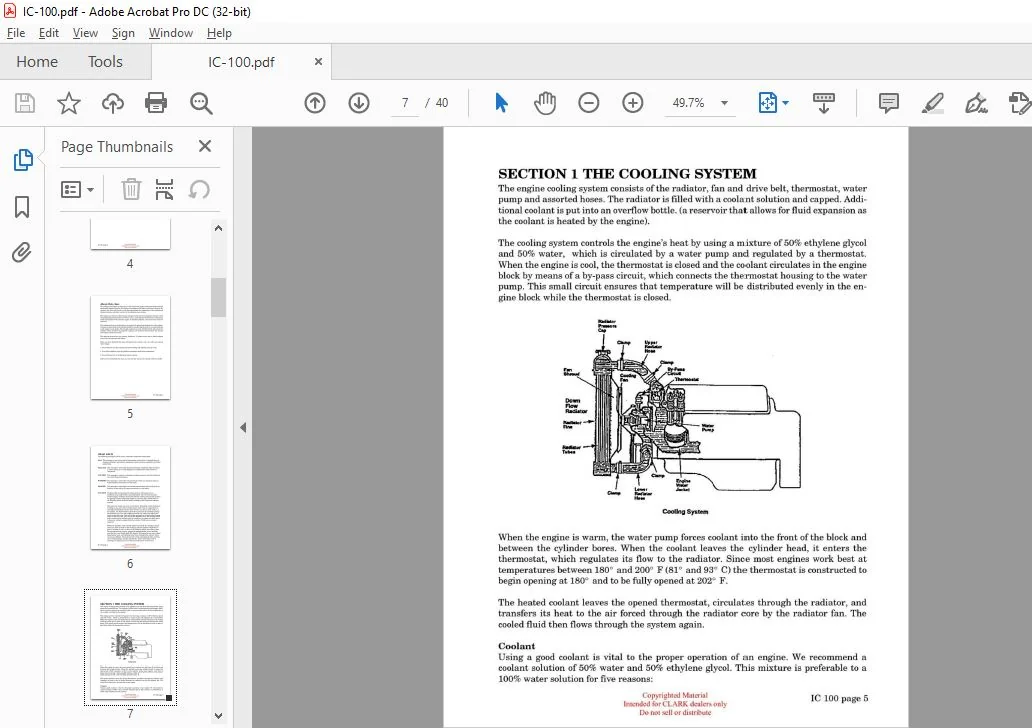The height and width of the screenshot is (728, 1032).
Task: Switch to Home tab
Action: pos(37,61)
